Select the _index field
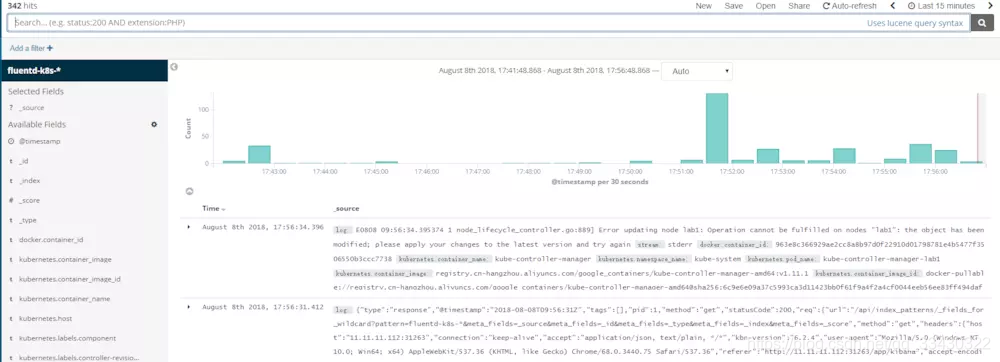Image resolution: width=1000 pixels, height=362 pixels. coord(29,181)
